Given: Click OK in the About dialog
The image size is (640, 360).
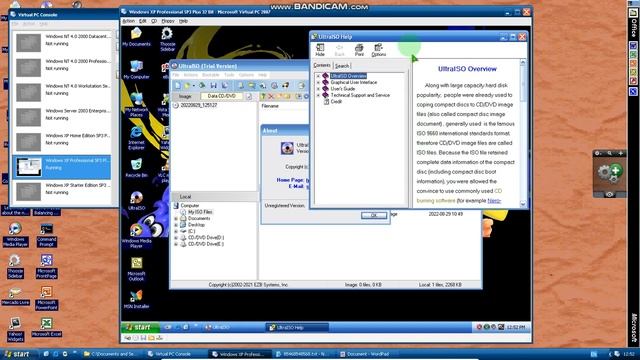Looking at the screenshot, I should tap(373, 215).
